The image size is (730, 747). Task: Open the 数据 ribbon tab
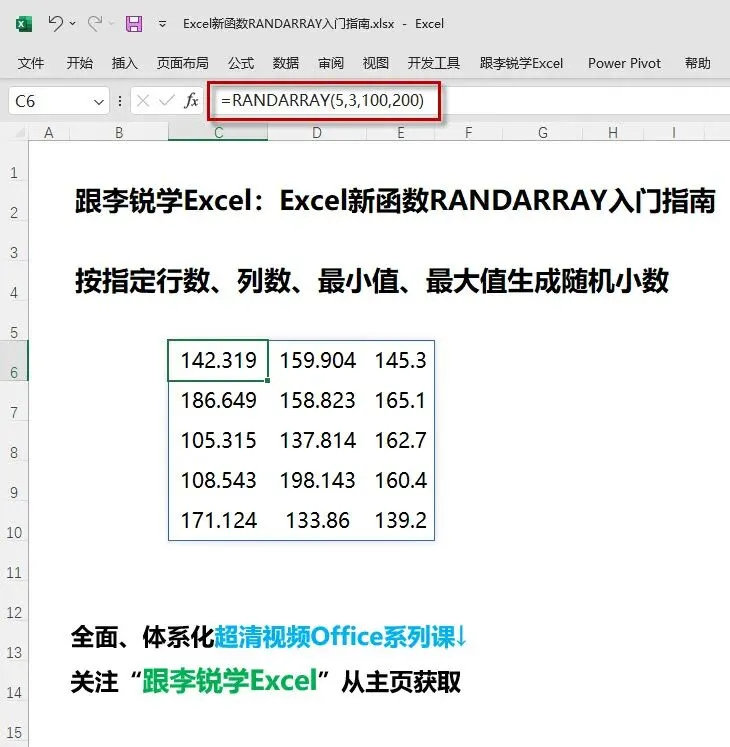286,63
